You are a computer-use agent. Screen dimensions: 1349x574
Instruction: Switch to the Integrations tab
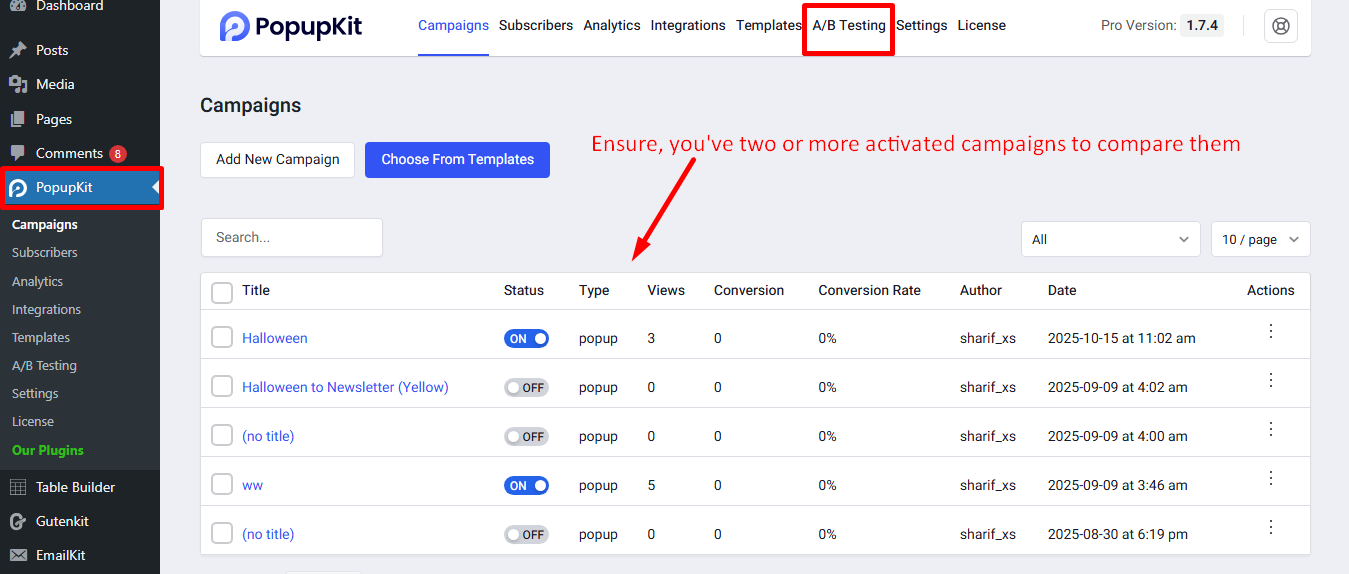point(688,25)
